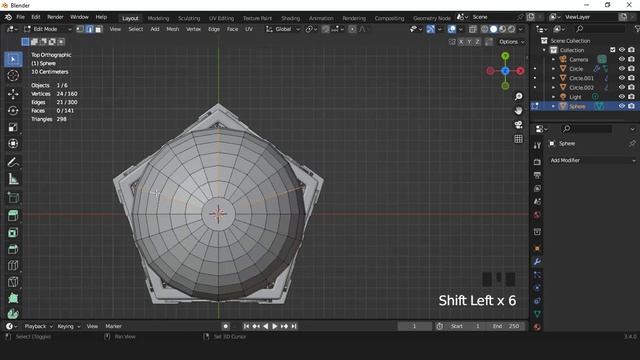Toggle X axis mirror
This screenshot has width=640, height=360.
pos(461,42)
